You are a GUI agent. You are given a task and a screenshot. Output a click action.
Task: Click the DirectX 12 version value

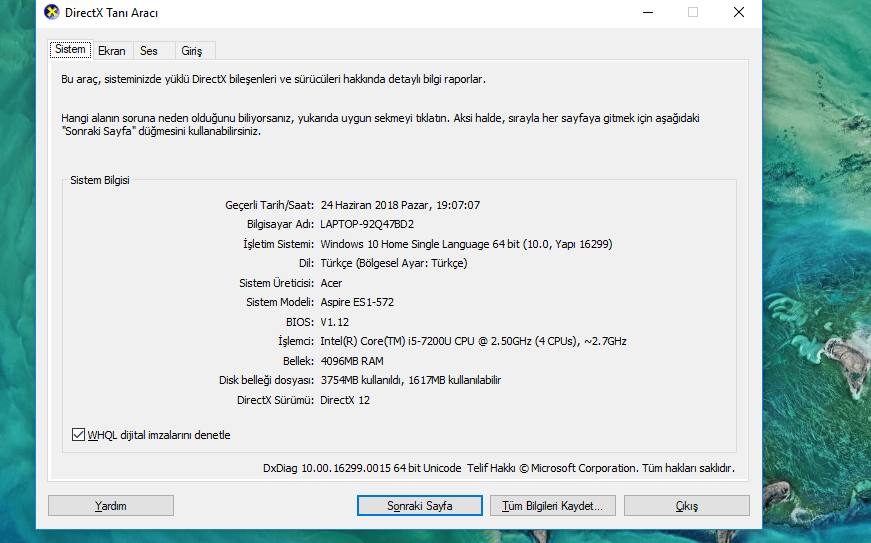pyautogui.click(x=345, y=400)
